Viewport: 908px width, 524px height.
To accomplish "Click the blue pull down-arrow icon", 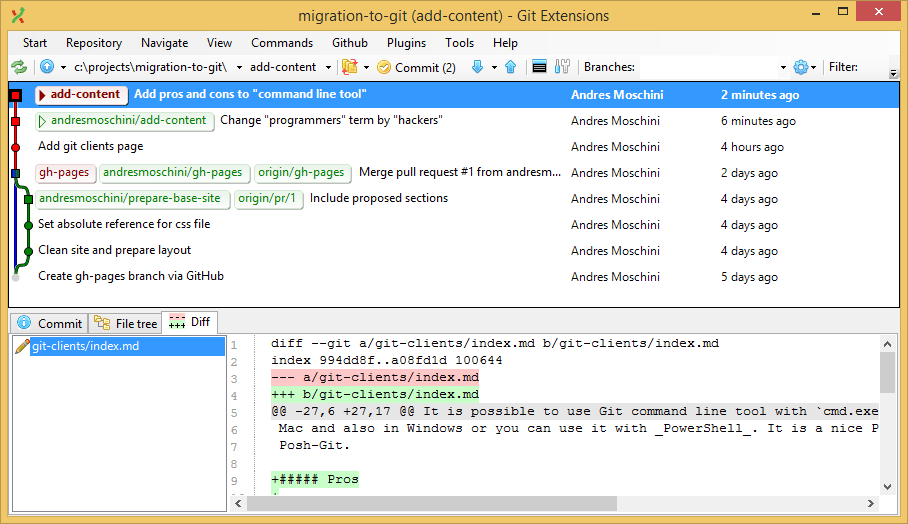I will pos(477,67).
